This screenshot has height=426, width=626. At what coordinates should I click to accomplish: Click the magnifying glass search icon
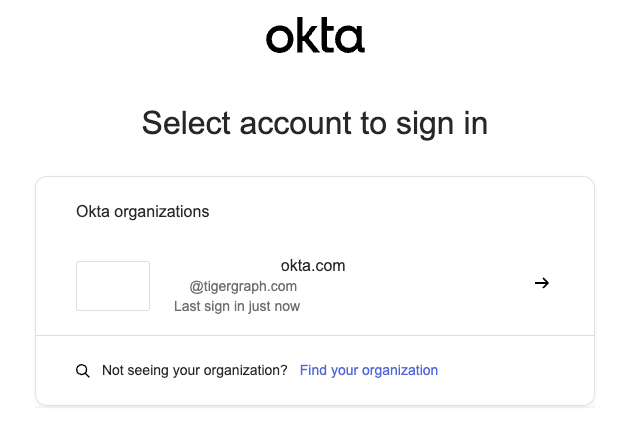pyautogui.click(x=83, y=371)
